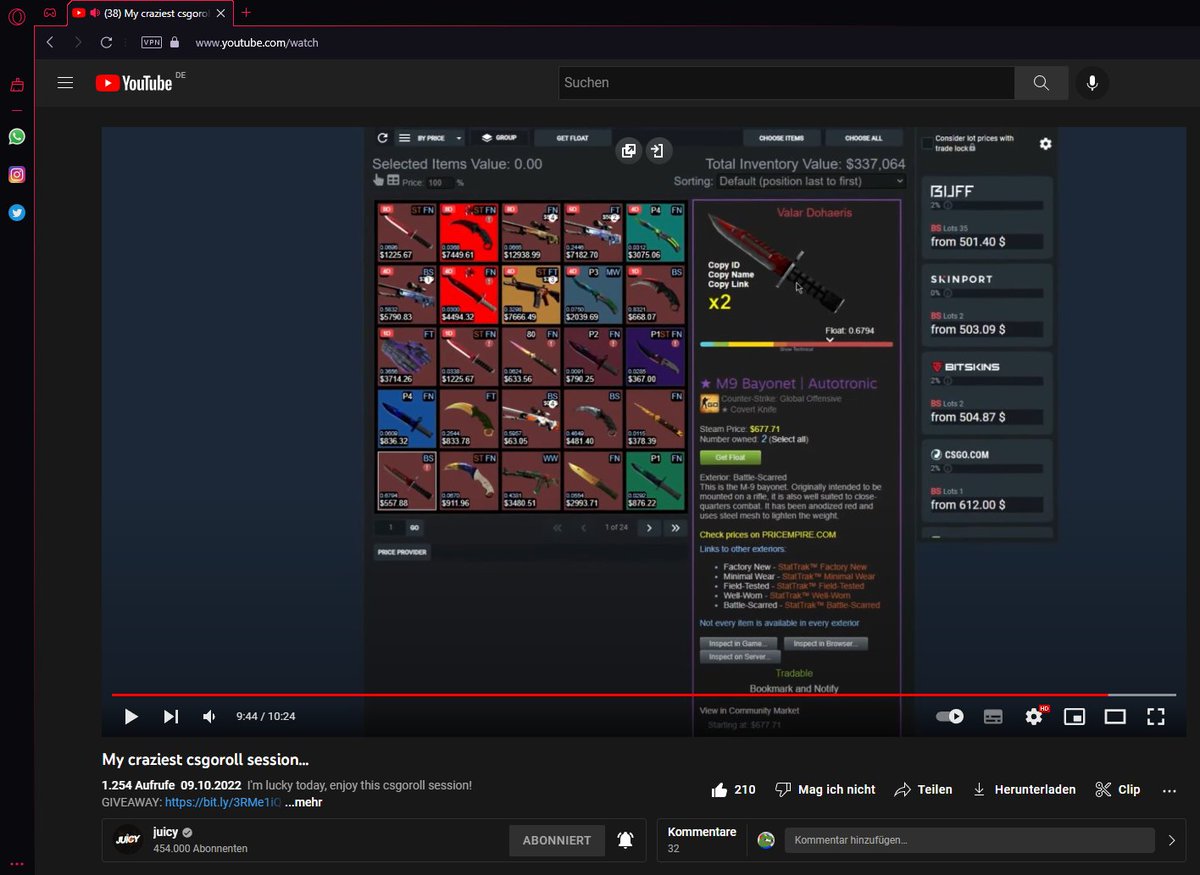Open a new browser tab with plus
This screenshot has width=1200, height=875.
click(x=246, y=13)
